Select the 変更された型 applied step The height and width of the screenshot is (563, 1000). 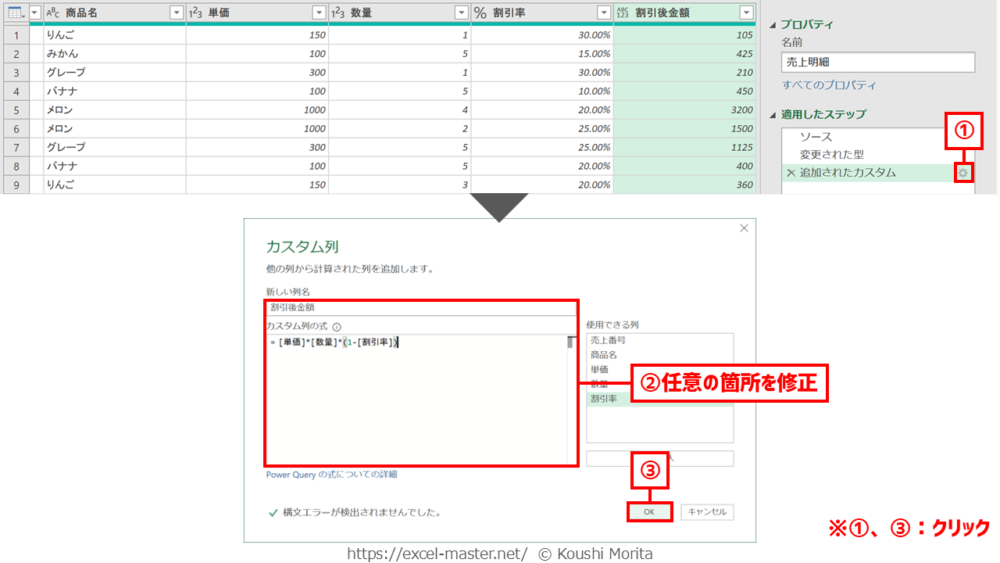(x=831, y=155)
